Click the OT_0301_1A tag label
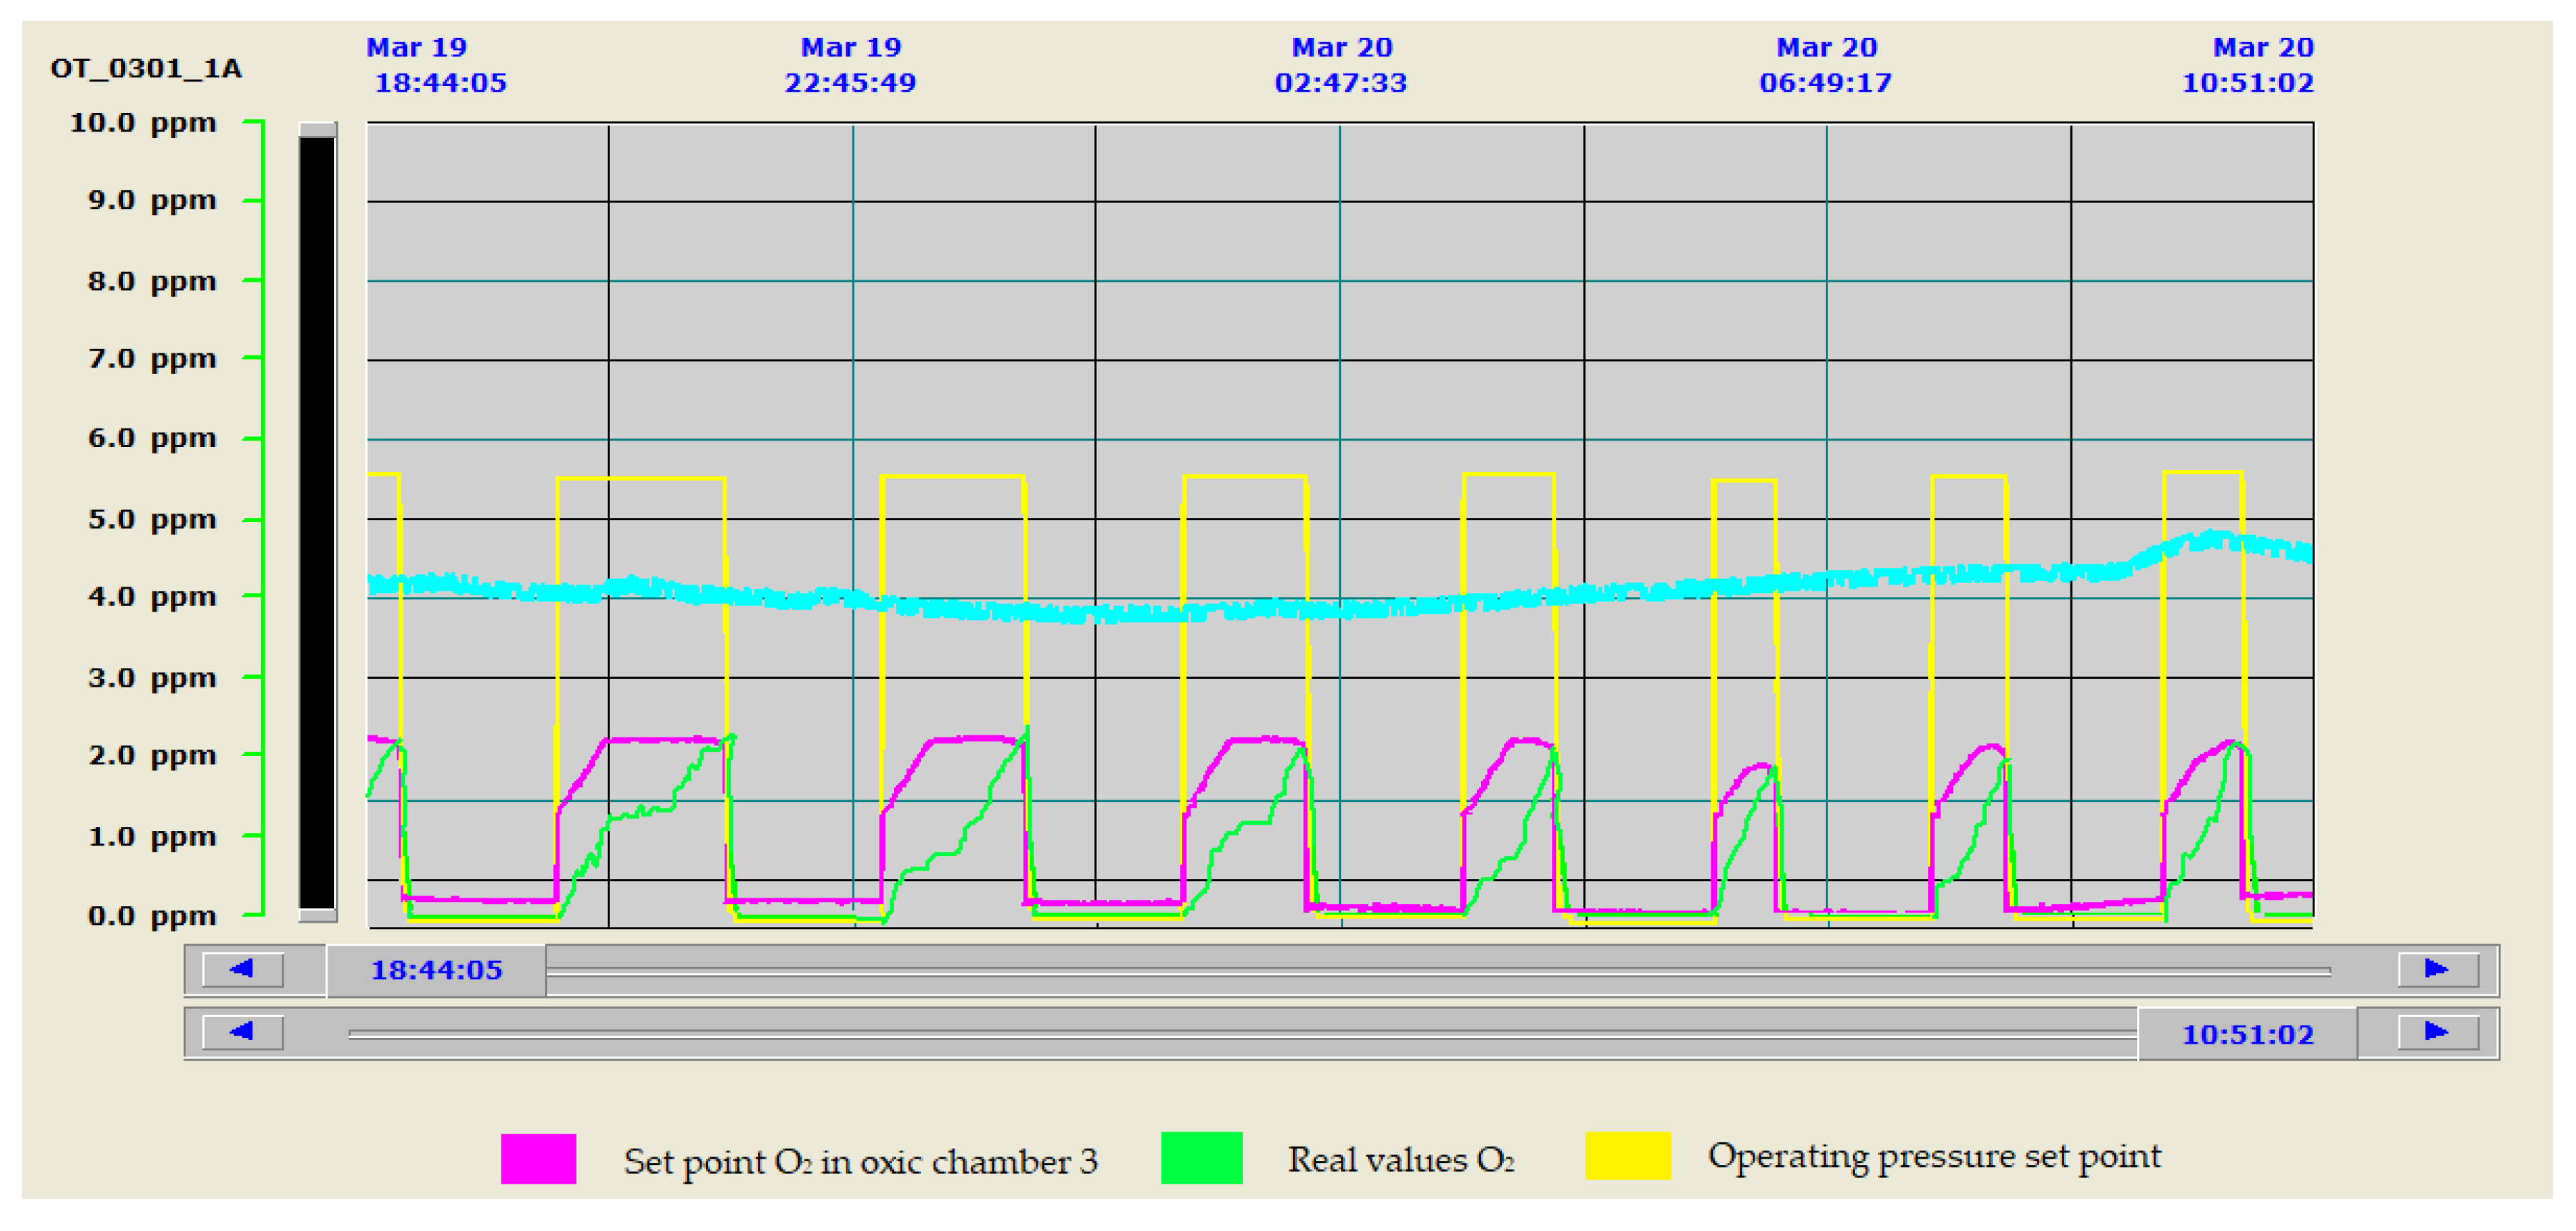Screen dimensions: 2576x1231 tap(146, 69)
